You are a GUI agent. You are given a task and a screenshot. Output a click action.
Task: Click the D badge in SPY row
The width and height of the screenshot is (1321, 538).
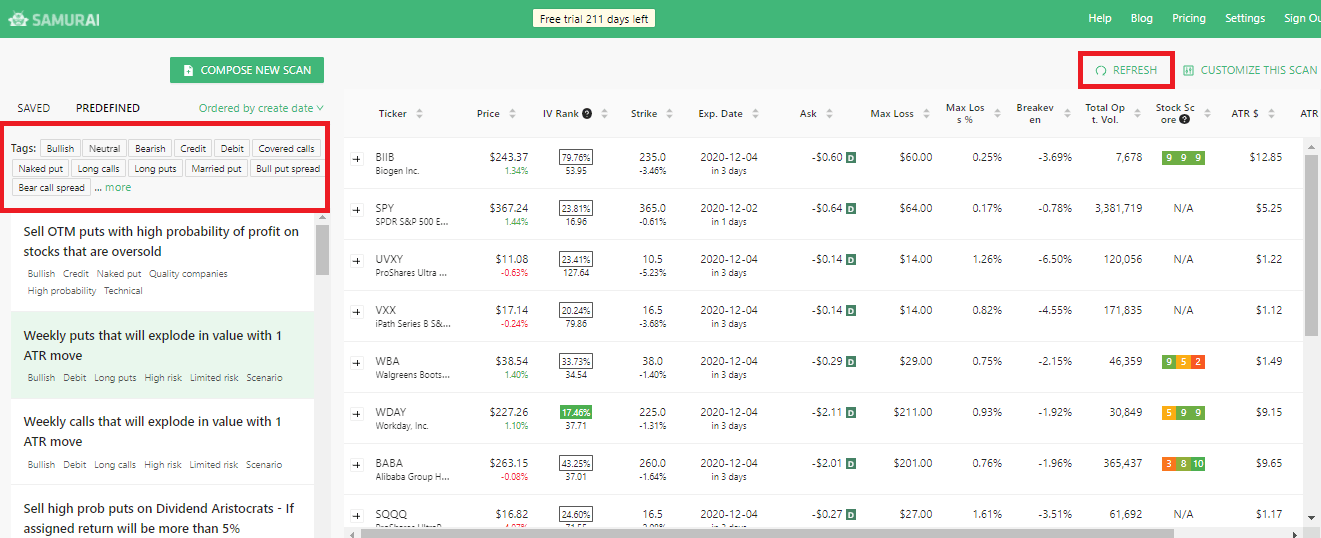click(x=851, y=209)
